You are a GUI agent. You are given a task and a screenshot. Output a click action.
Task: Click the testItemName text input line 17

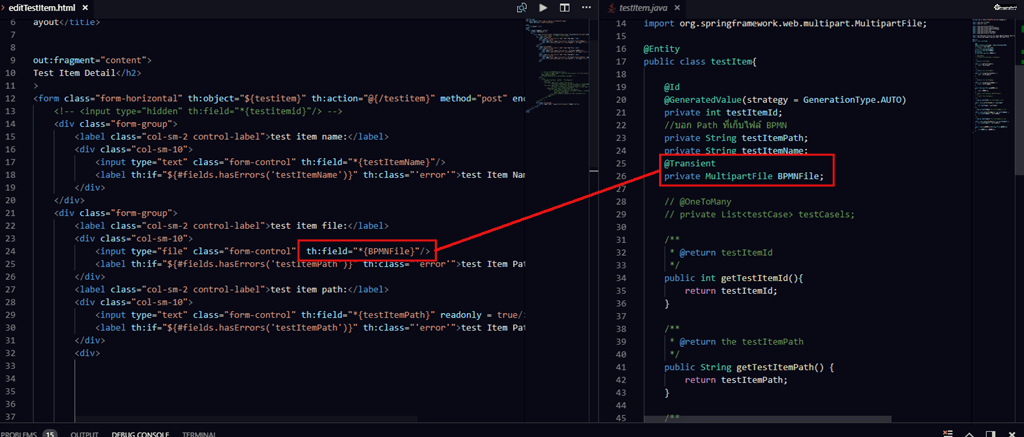[270, 163]
